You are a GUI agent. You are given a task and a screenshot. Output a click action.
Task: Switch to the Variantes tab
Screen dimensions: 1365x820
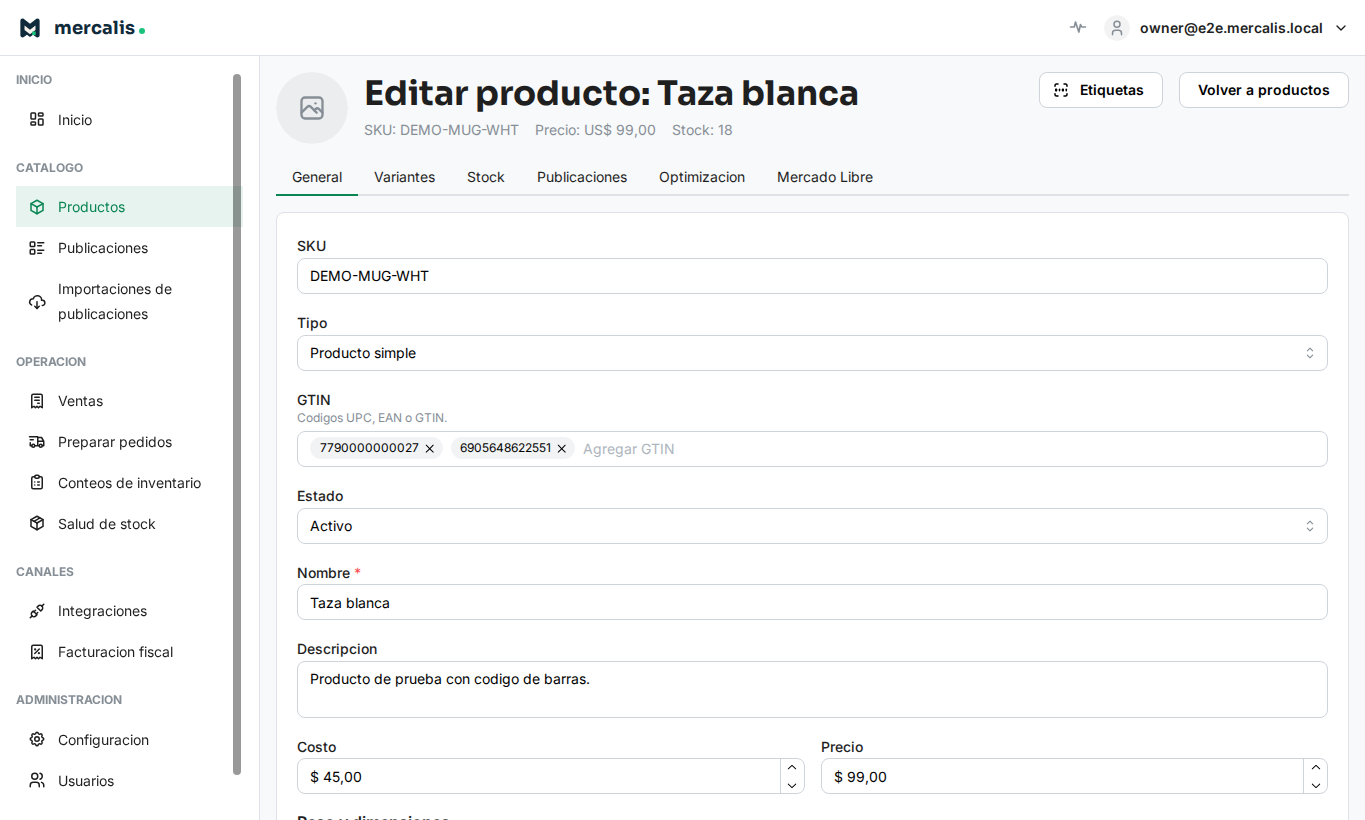tap(404, 177)
